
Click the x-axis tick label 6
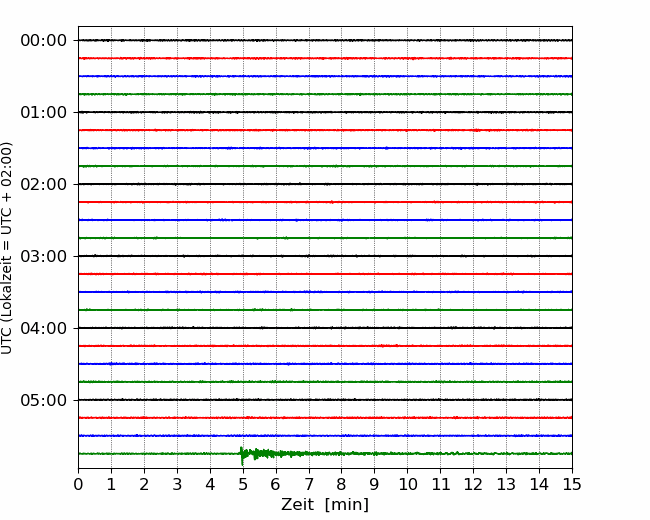point(276,484)
